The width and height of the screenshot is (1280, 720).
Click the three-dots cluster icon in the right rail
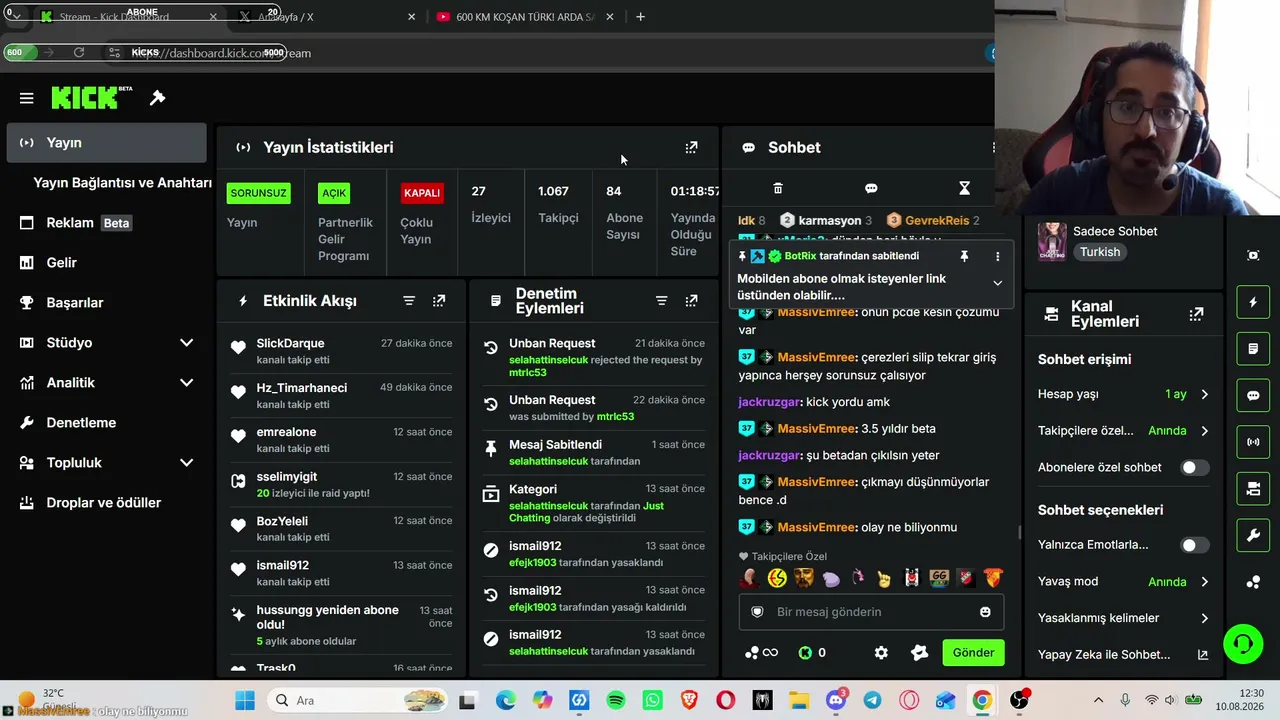1253,582
